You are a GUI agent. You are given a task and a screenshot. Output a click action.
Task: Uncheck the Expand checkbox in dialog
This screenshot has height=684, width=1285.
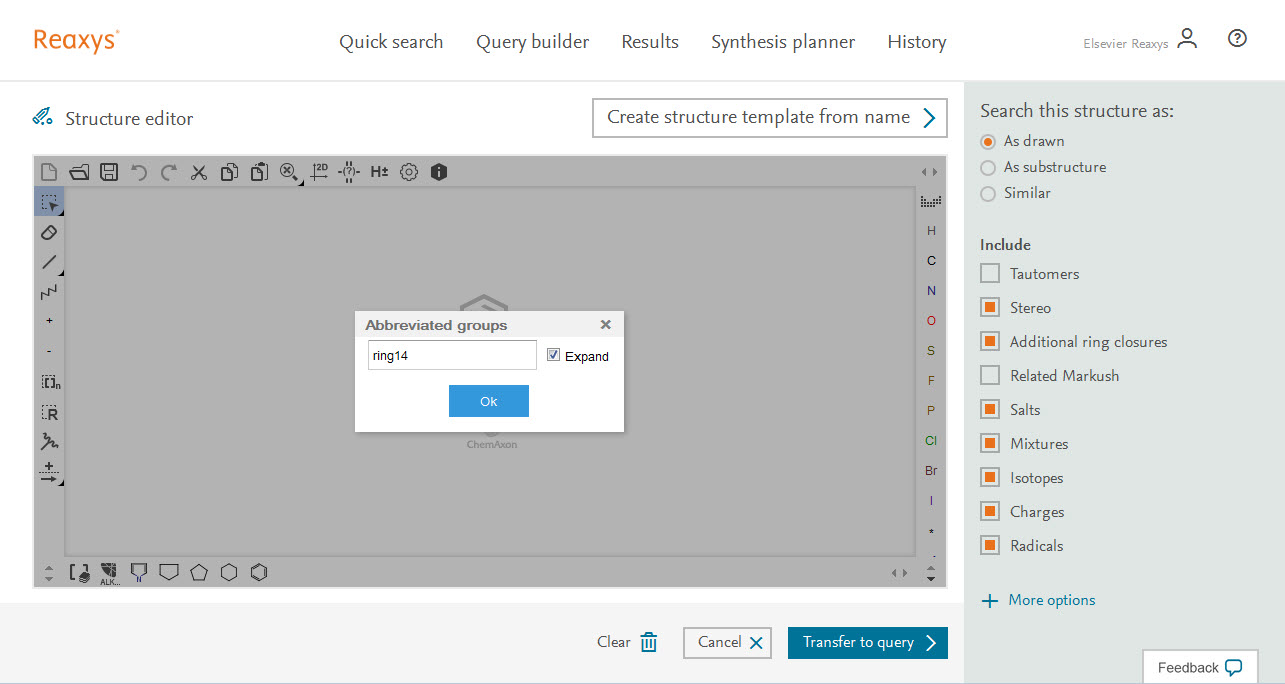click(554, 355)
